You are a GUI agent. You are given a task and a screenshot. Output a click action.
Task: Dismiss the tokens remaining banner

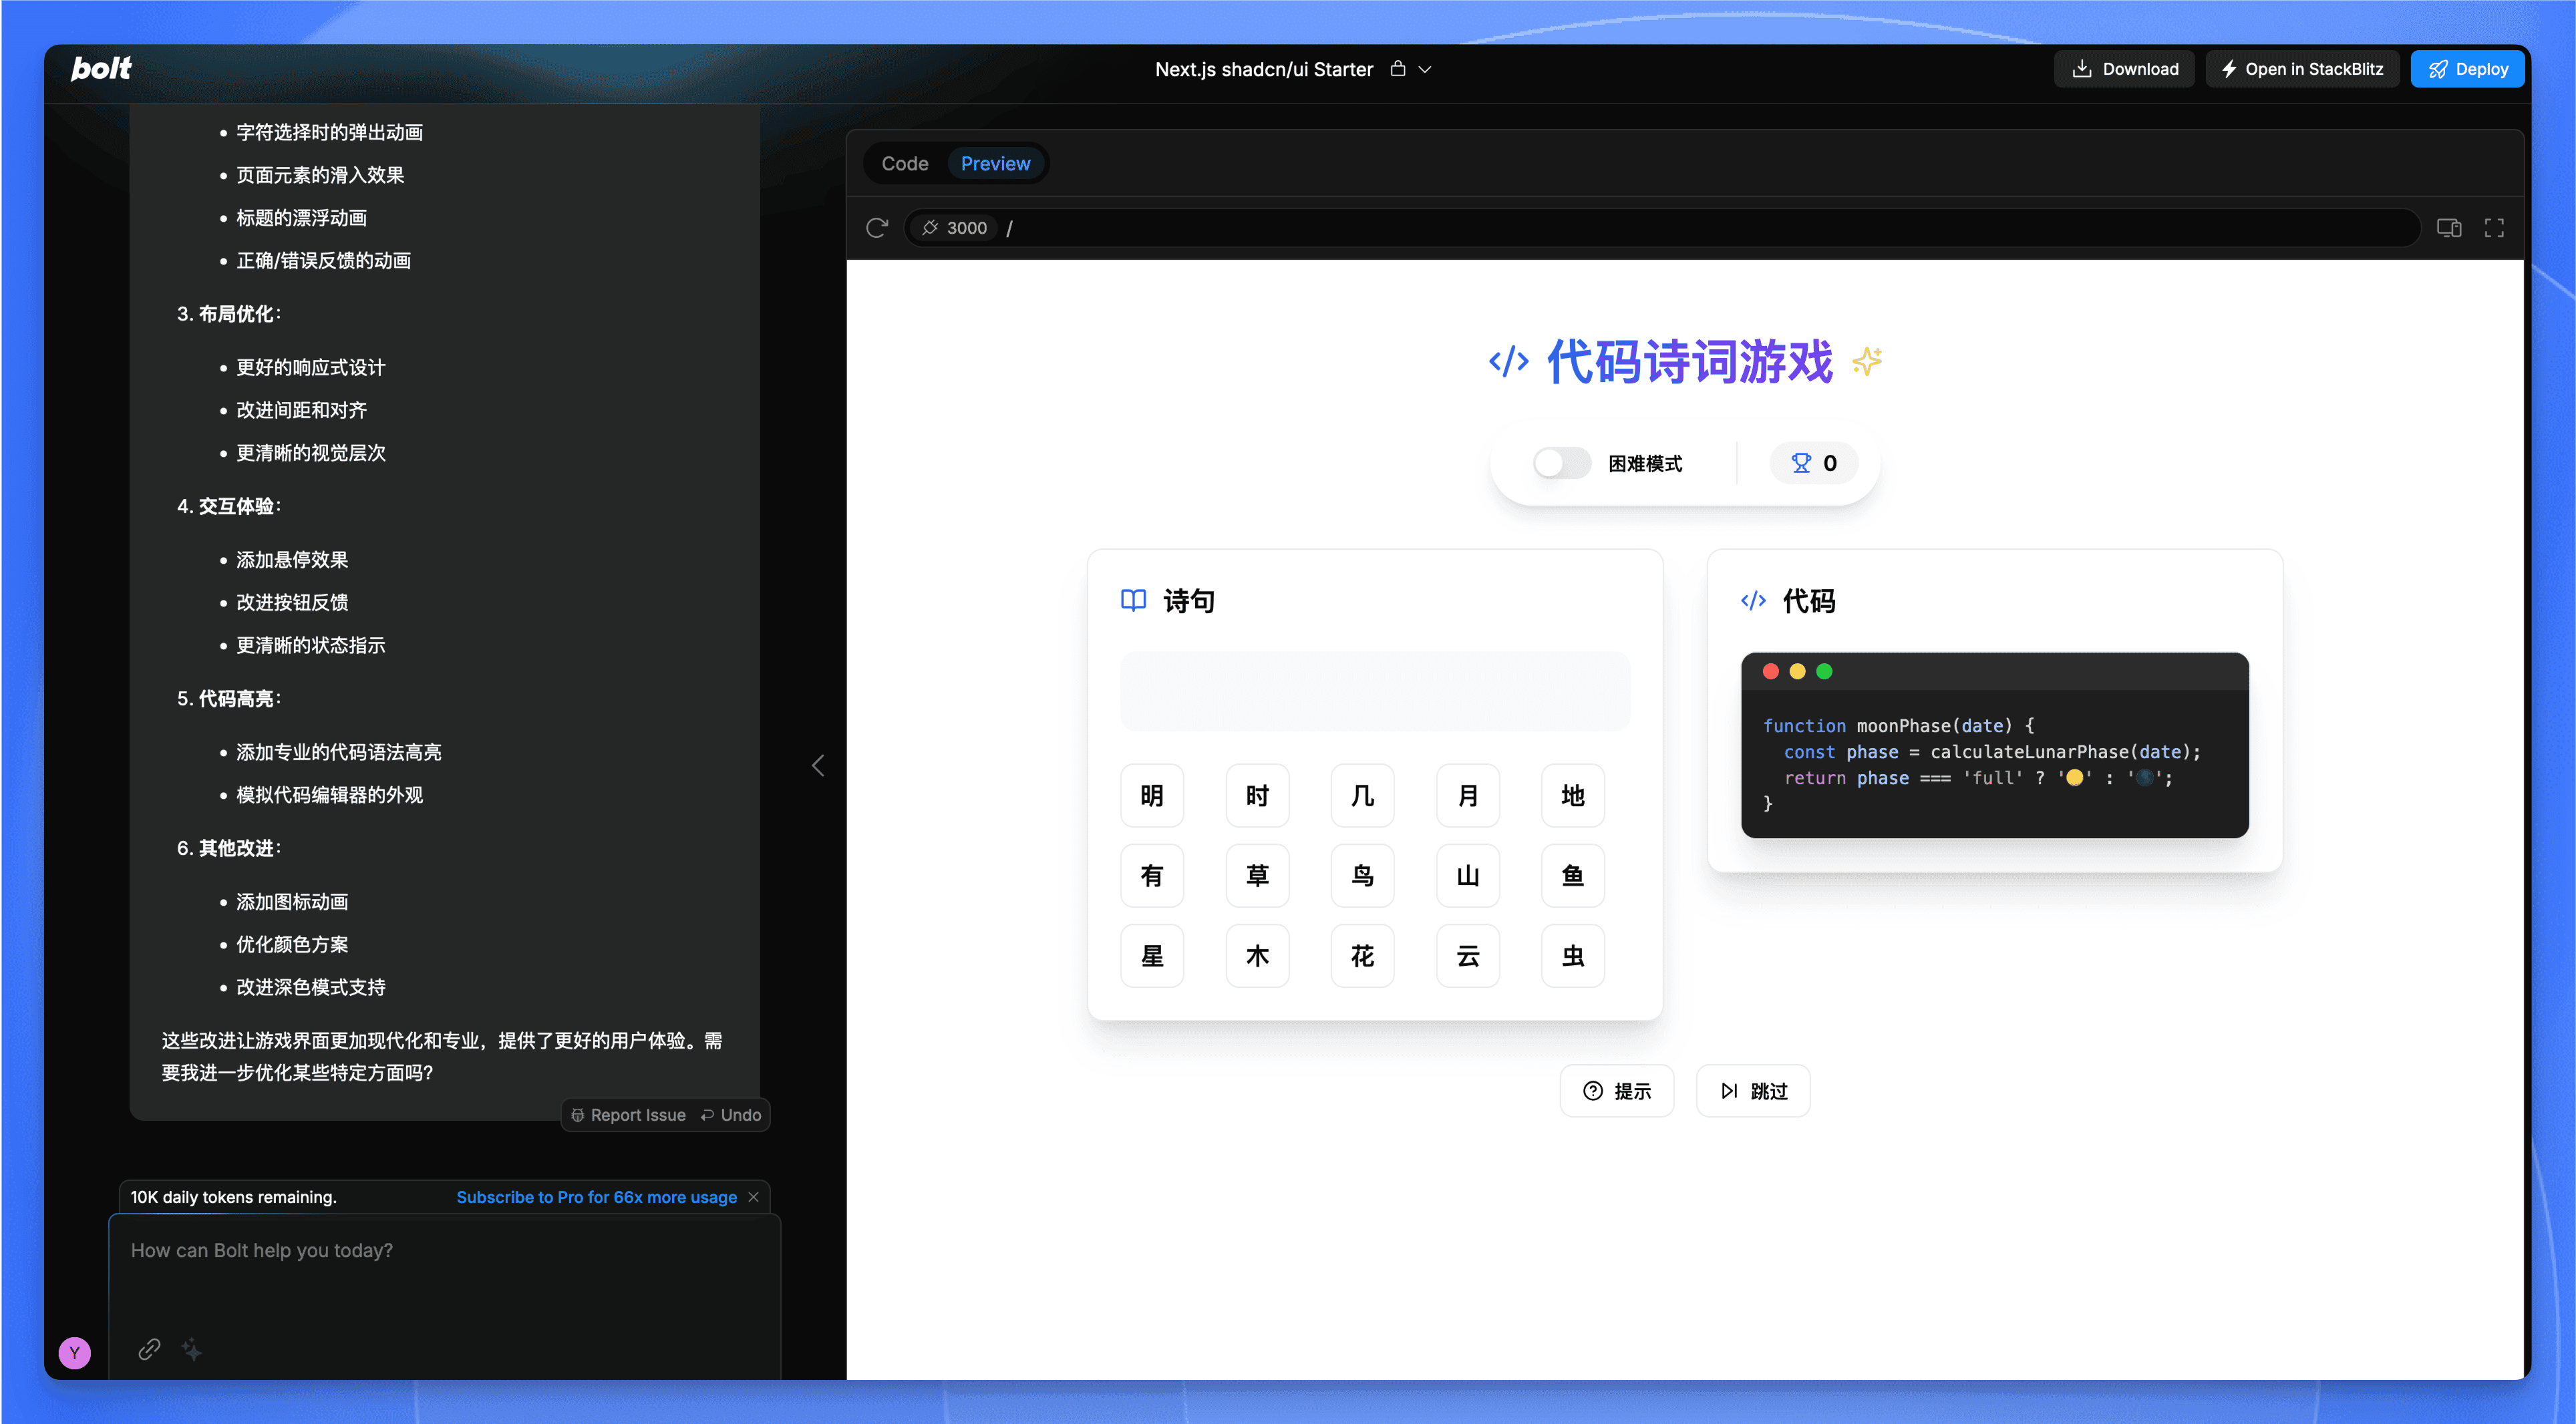754,1197
